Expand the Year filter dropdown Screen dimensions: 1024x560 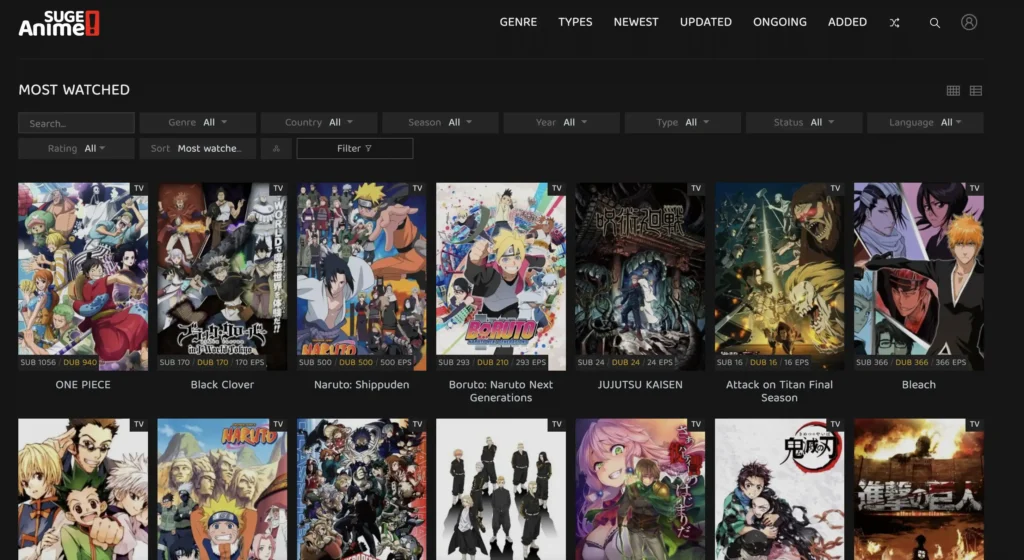pyautogui.click(x=562, y=123)
